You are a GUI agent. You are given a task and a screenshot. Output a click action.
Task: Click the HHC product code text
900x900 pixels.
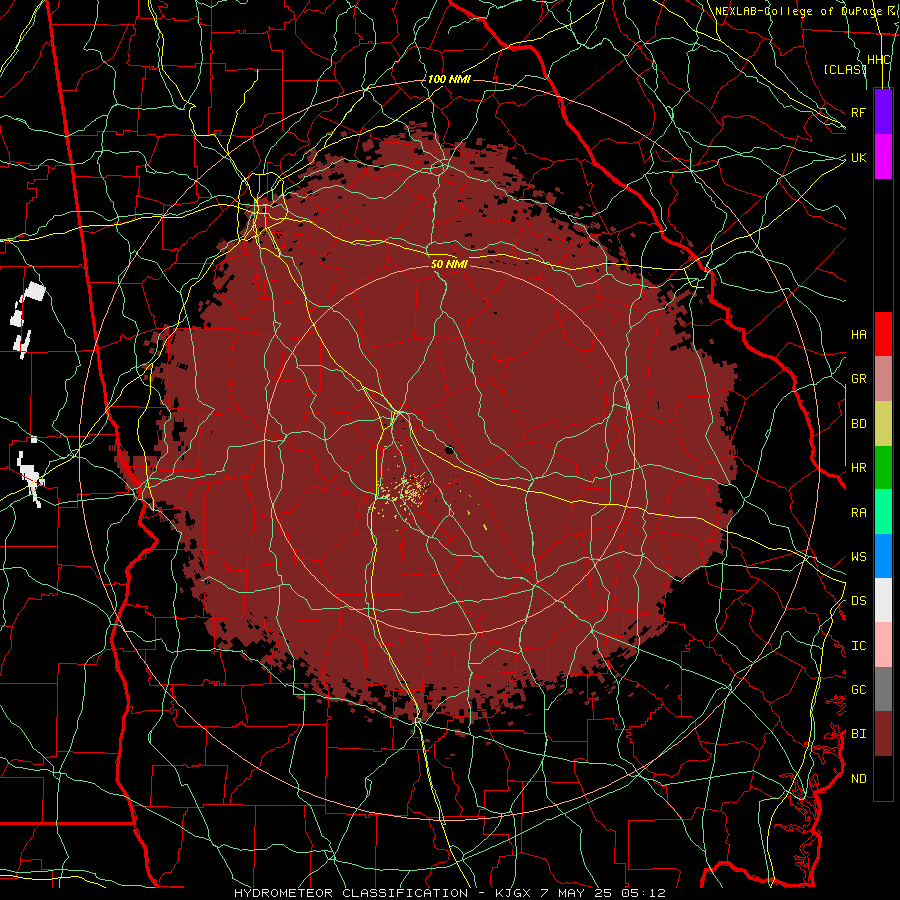pyautogui.click(x=878, y=60)
